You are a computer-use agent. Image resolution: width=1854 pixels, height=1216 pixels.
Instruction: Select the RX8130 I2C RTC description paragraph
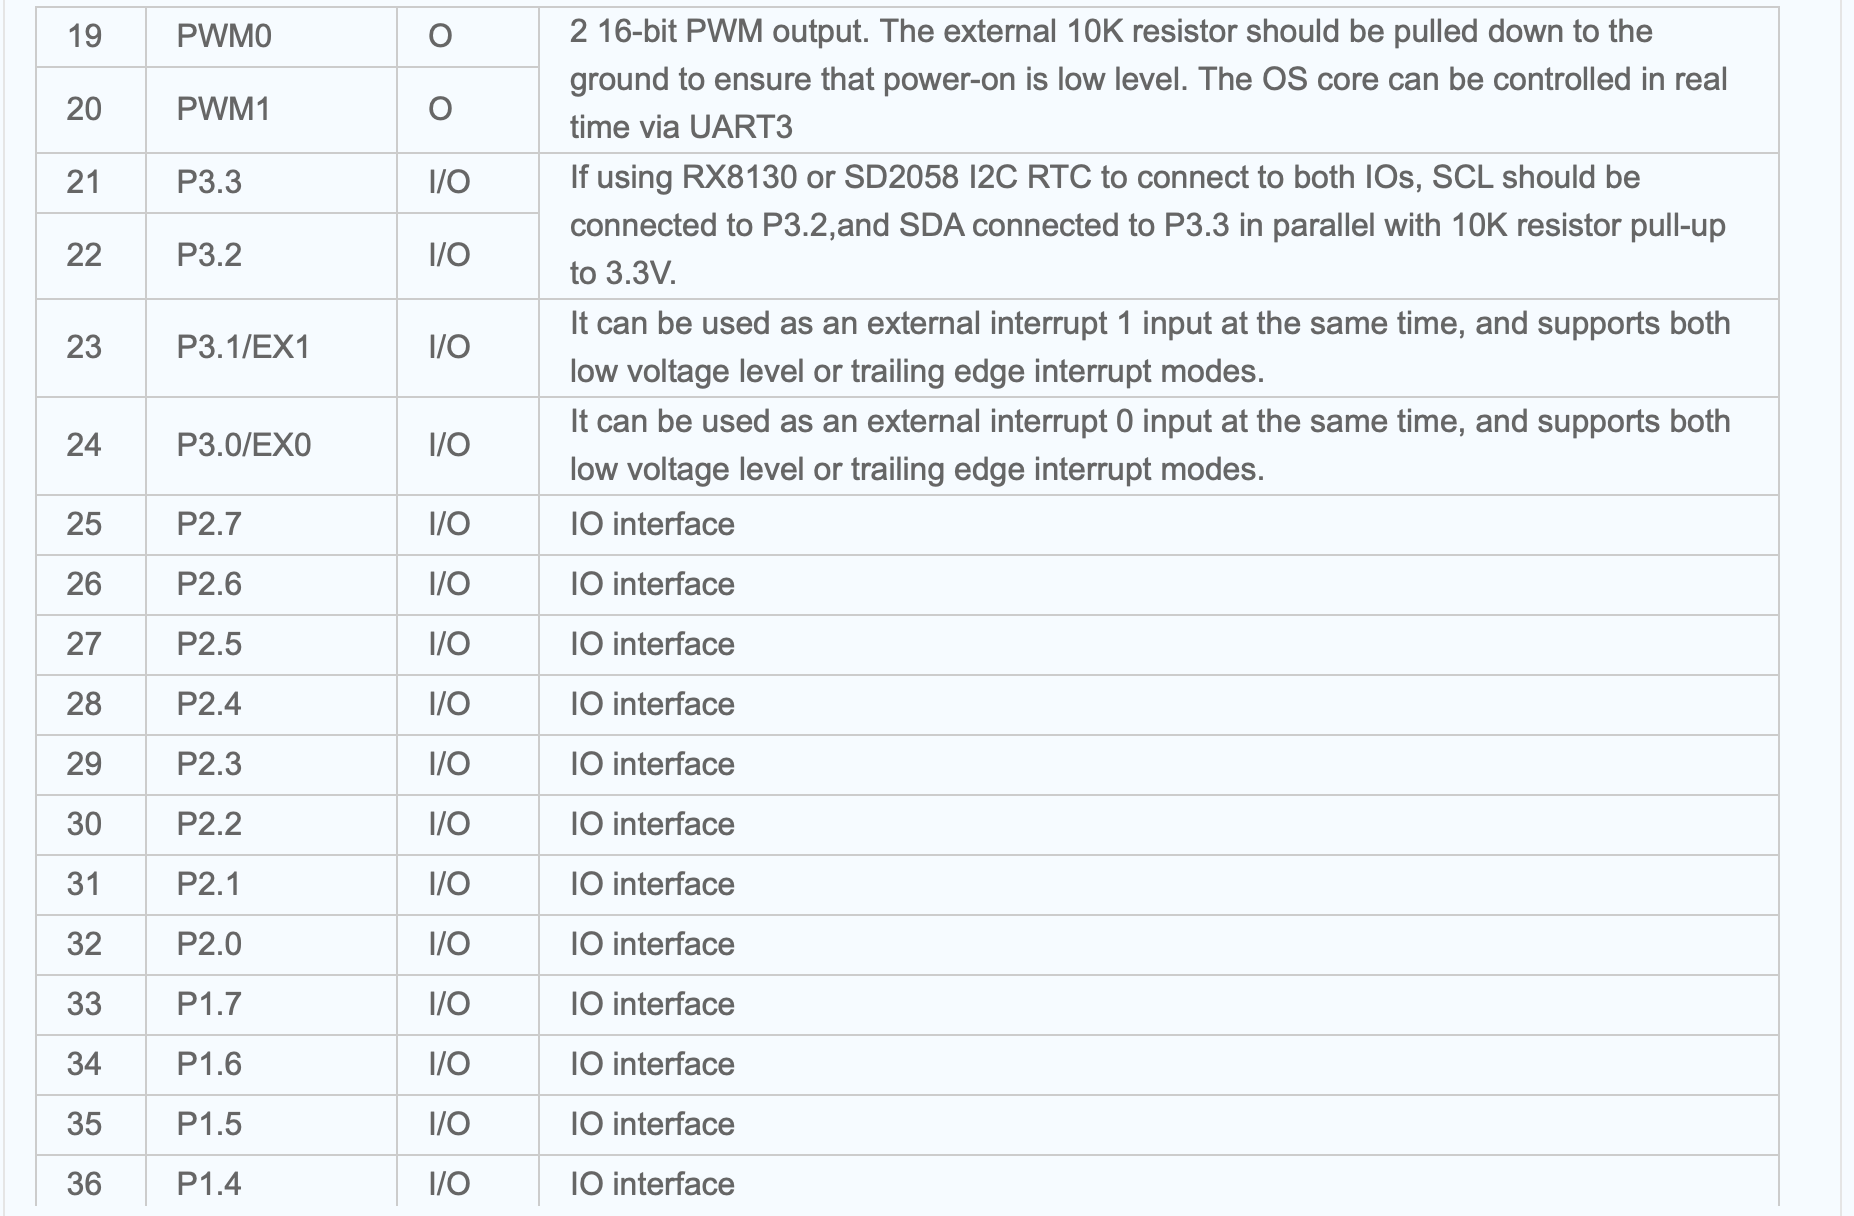point(1148,226)
